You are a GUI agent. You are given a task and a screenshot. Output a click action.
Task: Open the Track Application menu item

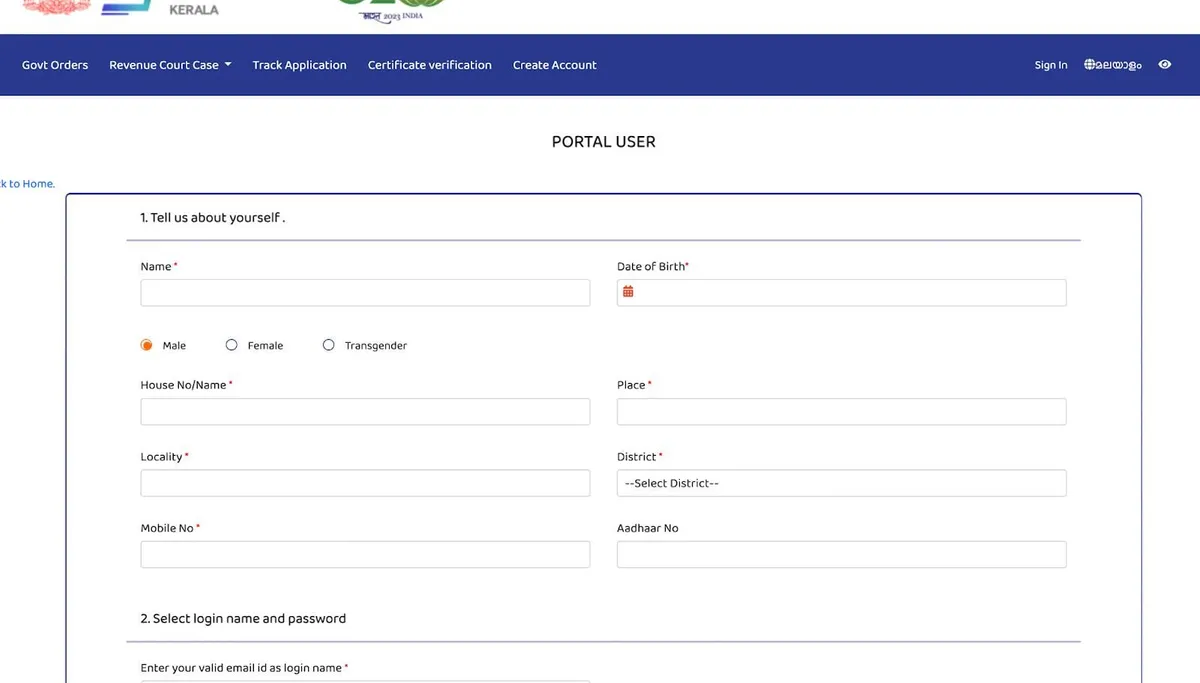299,64
